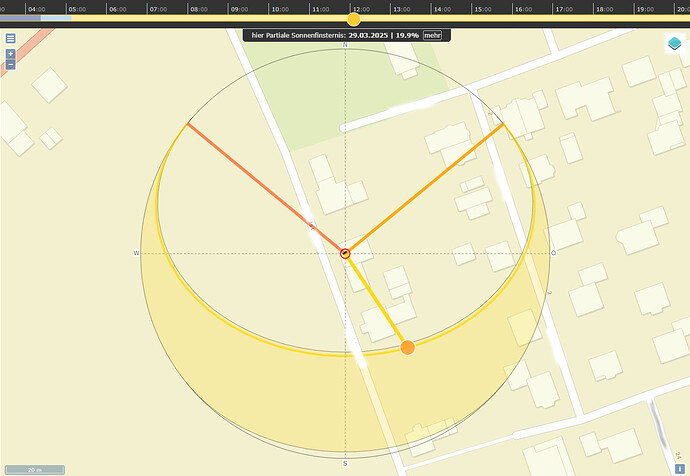Click the S compass label

(345, 463)
